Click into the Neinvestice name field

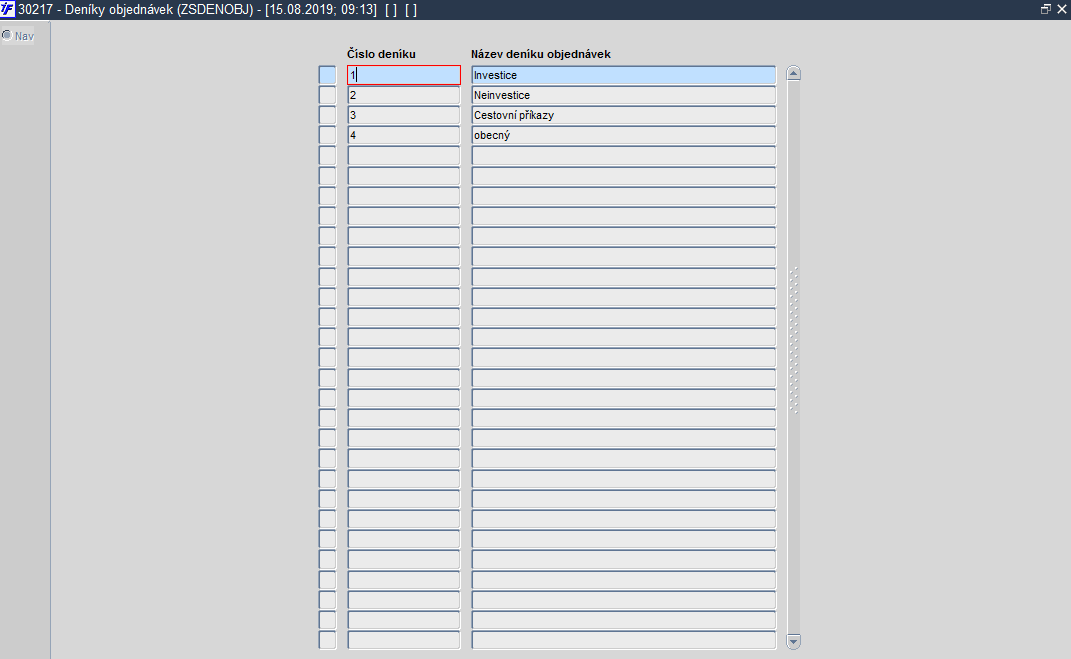pos(624,95)
